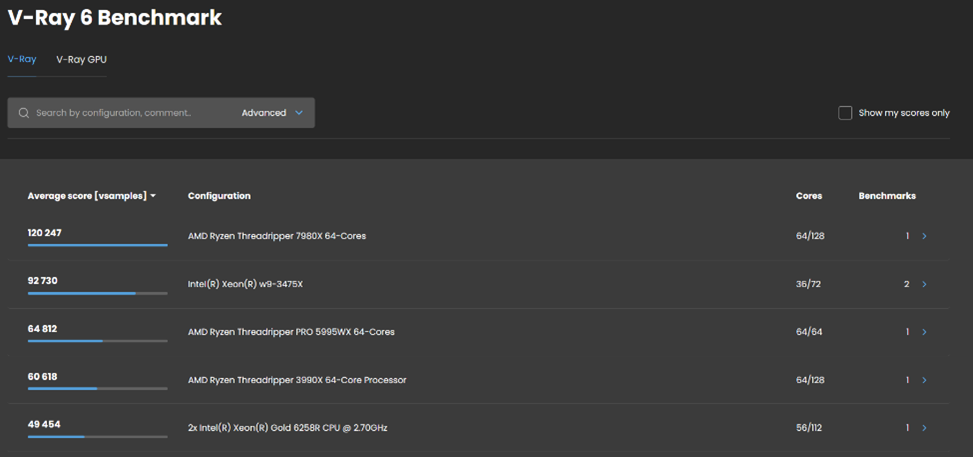
Task: Open 2x Intel Xeon Gold 6258R entry
Action: 287,428
